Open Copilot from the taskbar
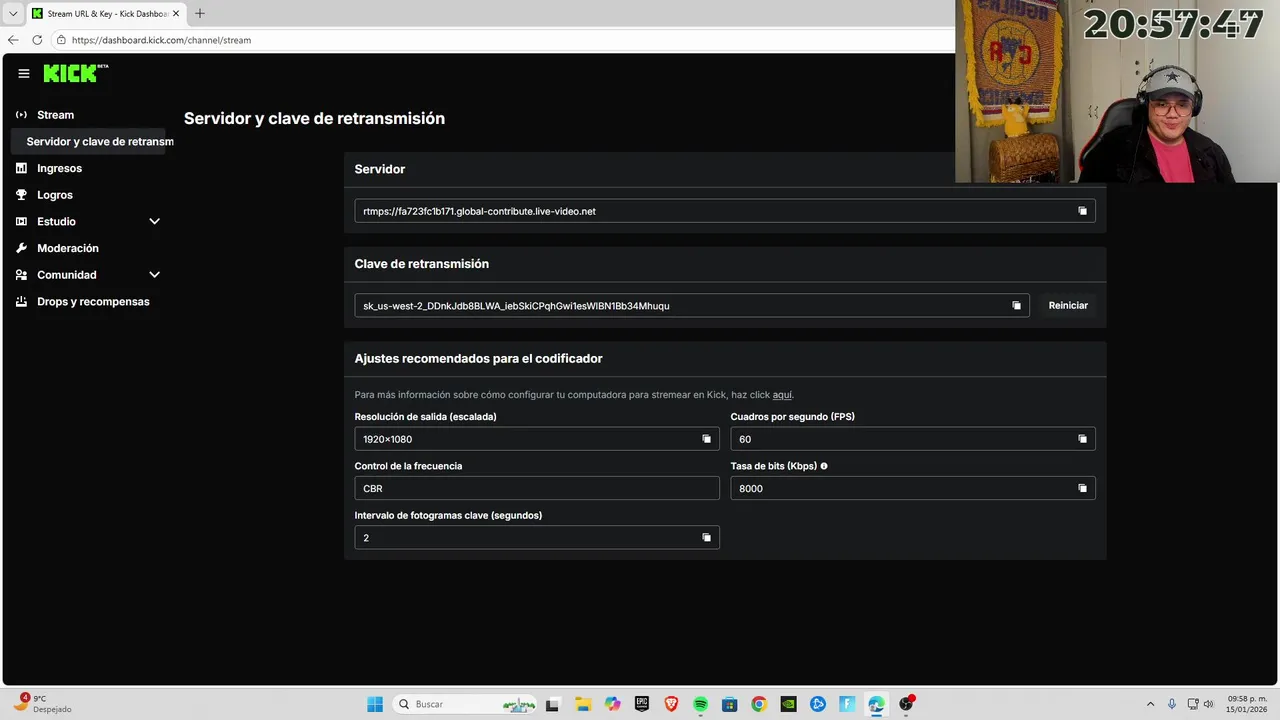 point(612,704)
